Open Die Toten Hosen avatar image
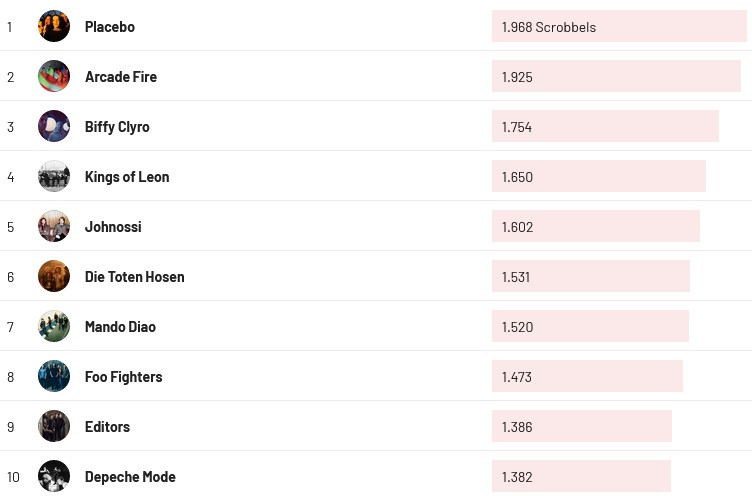The height and width of the screenshot is (496, 752). point(54,276)
